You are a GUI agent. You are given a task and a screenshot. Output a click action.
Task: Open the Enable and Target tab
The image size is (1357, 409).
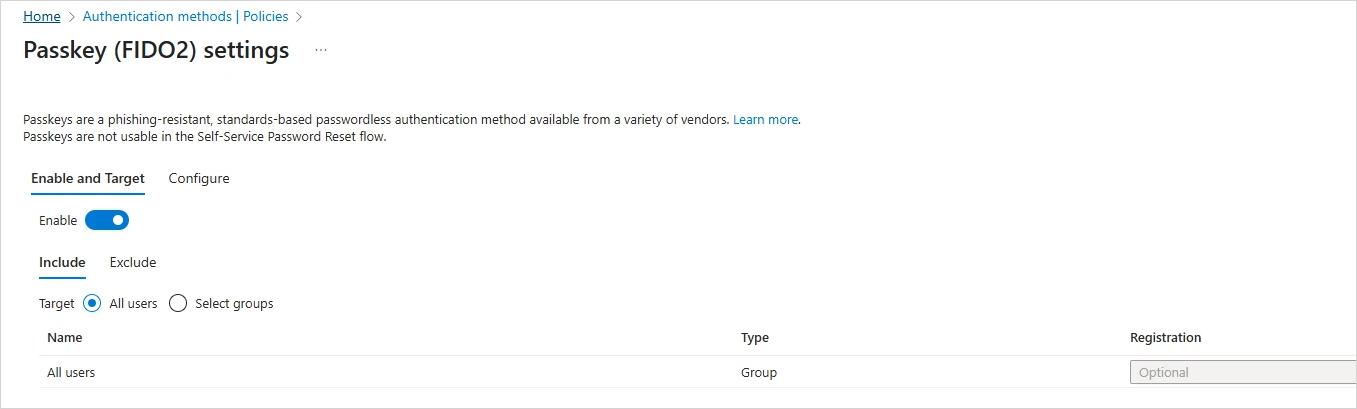coord(88,179)
